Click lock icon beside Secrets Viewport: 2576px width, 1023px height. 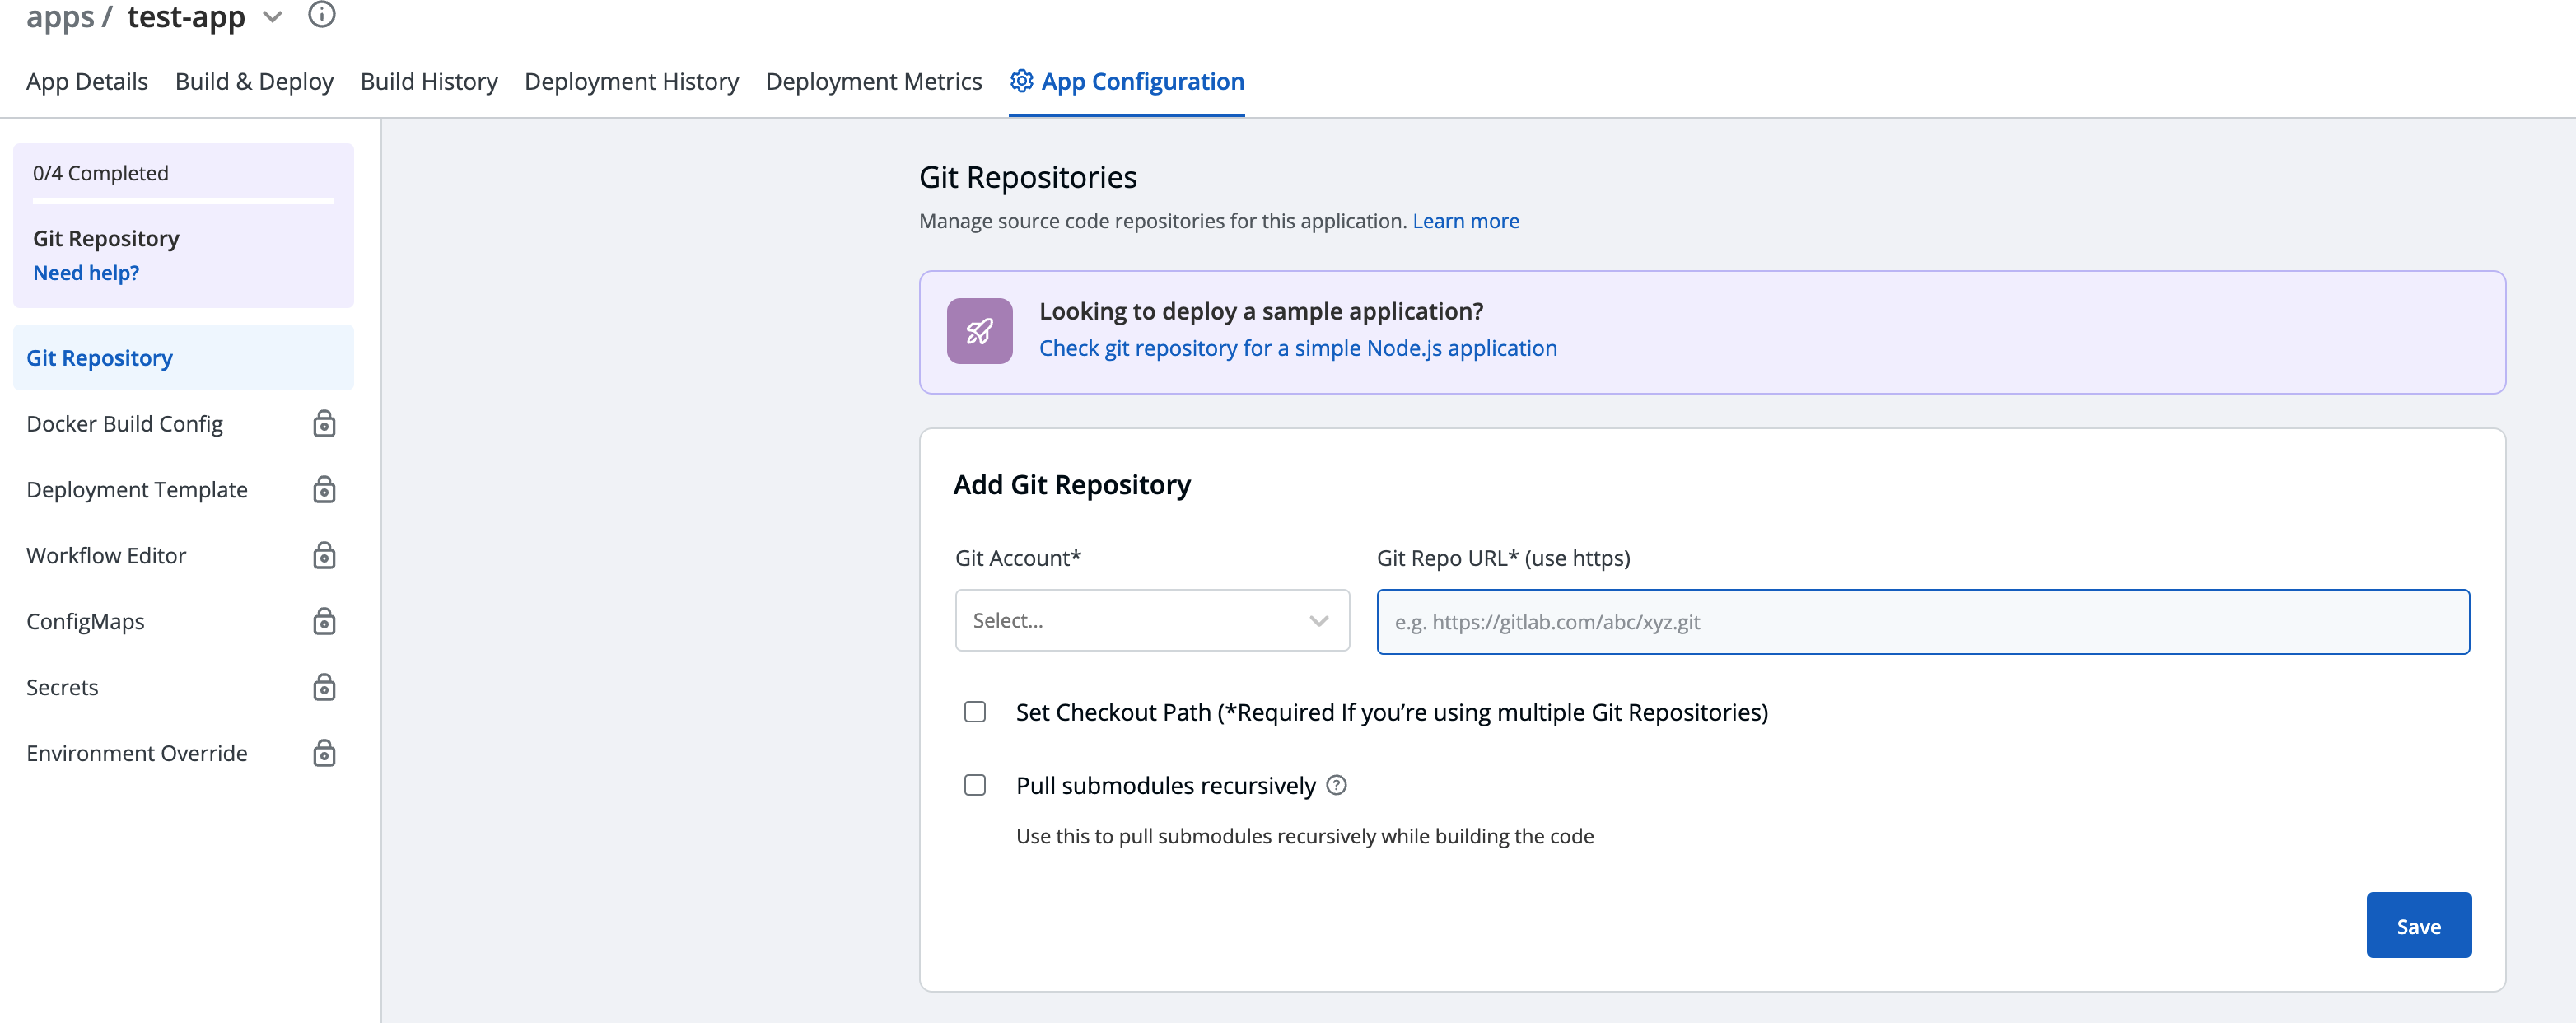click(324, 688)
